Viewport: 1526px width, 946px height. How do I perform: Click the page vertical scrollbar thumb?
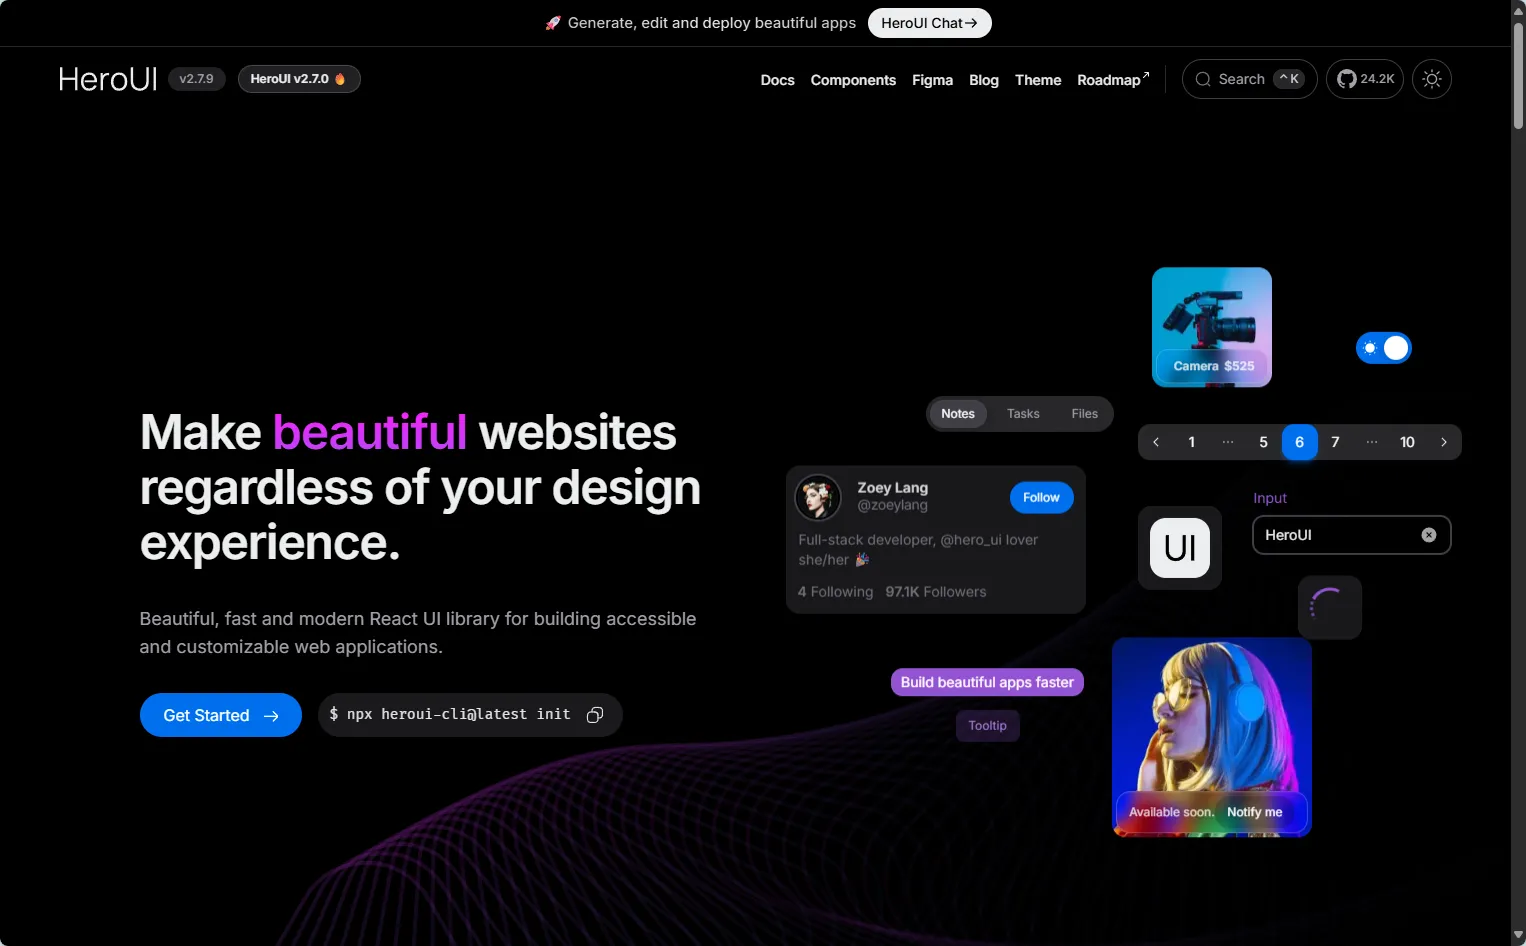click(x=1518, y=75)
